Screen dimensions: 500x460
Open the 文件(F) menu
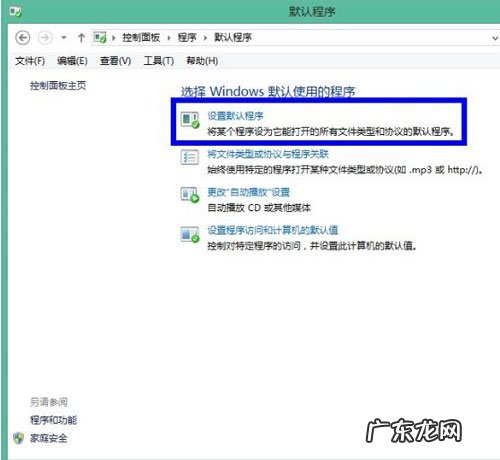30,61
